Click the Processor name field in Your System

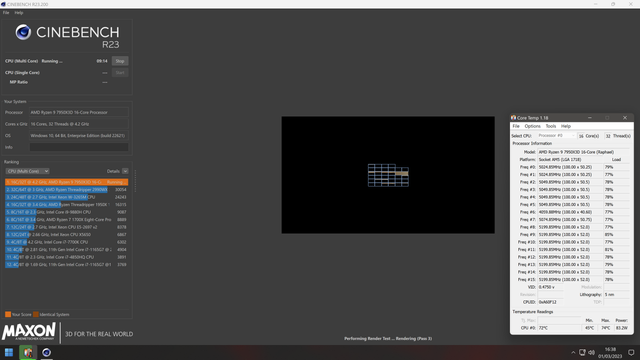pos(79,112)
